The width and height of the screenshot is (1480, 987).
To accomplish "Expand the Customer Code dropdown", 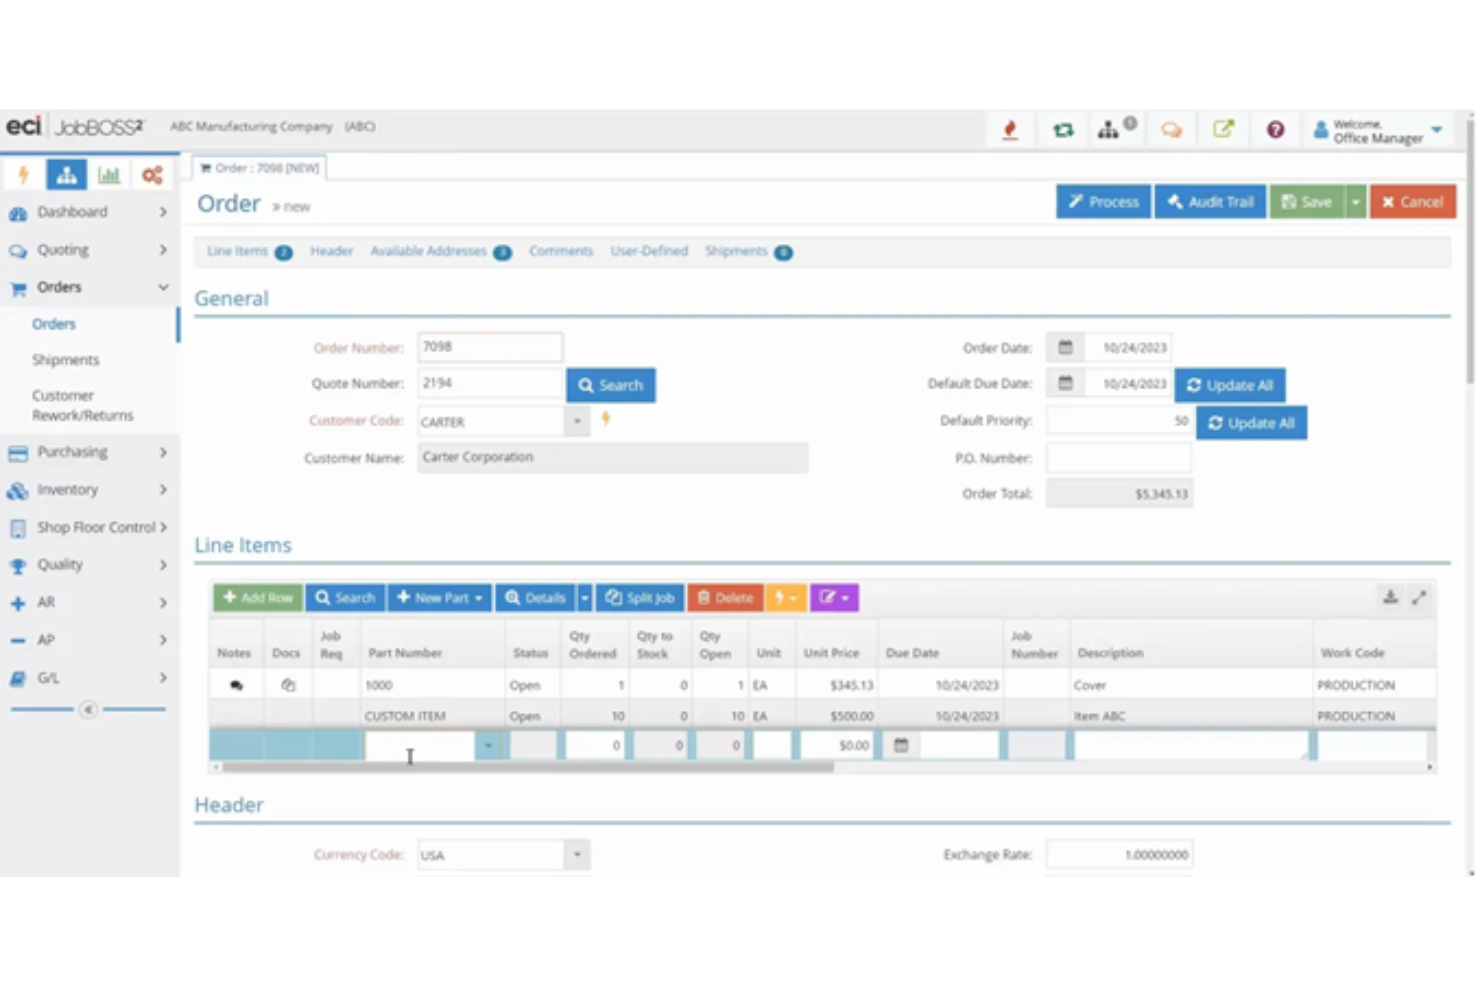I will pyautogui.click(x=577, y=421).
